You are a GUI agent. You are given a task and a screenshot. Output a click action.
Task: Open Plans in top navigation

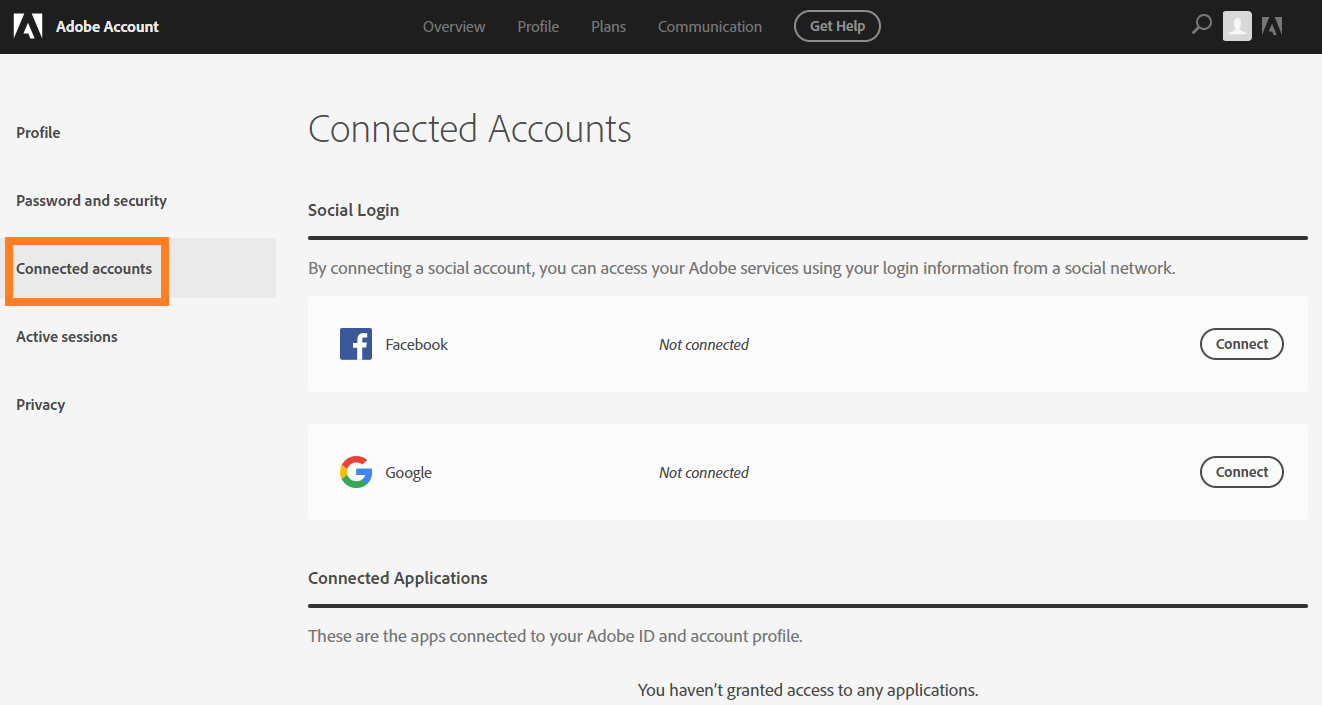click(x=608, y=27)
